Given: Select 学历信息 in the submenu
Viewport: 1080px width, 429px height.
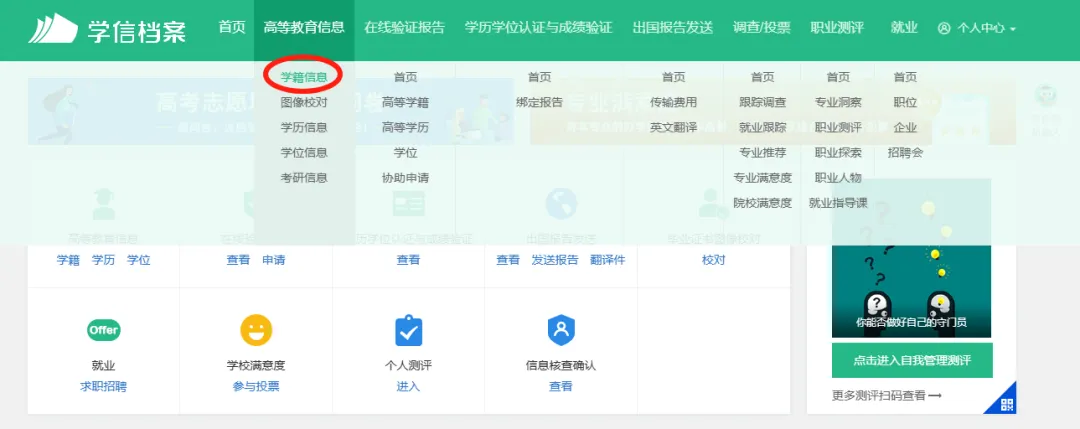Looking at the screenshot, I should point(304,127).
